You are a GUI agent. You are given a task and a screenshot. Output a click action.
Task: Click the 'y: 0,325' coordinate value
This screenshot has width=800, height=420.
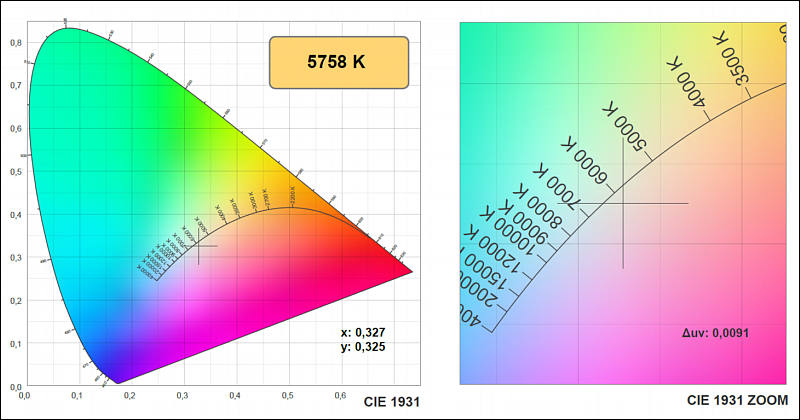(363, 347)
